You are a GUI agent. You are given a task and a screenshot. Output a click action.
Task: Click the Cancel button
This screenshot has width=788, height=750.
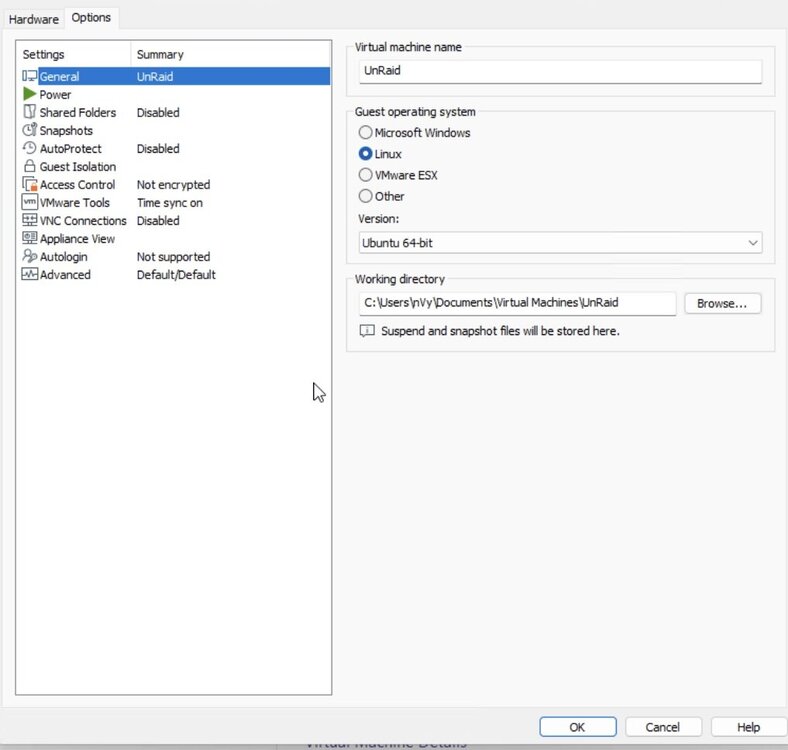[663, 727]
